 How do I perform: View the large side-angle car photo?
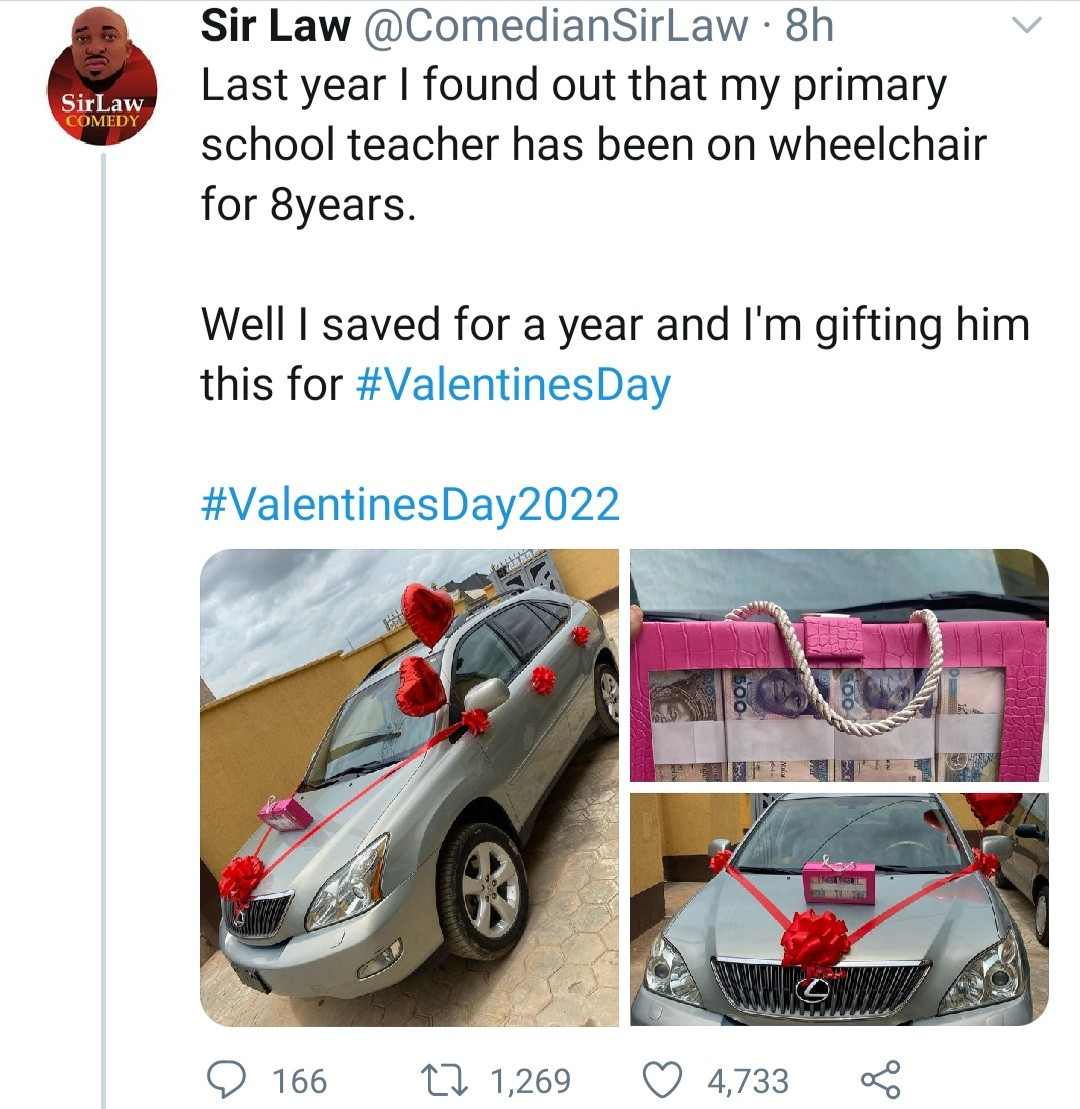(410, 787)
